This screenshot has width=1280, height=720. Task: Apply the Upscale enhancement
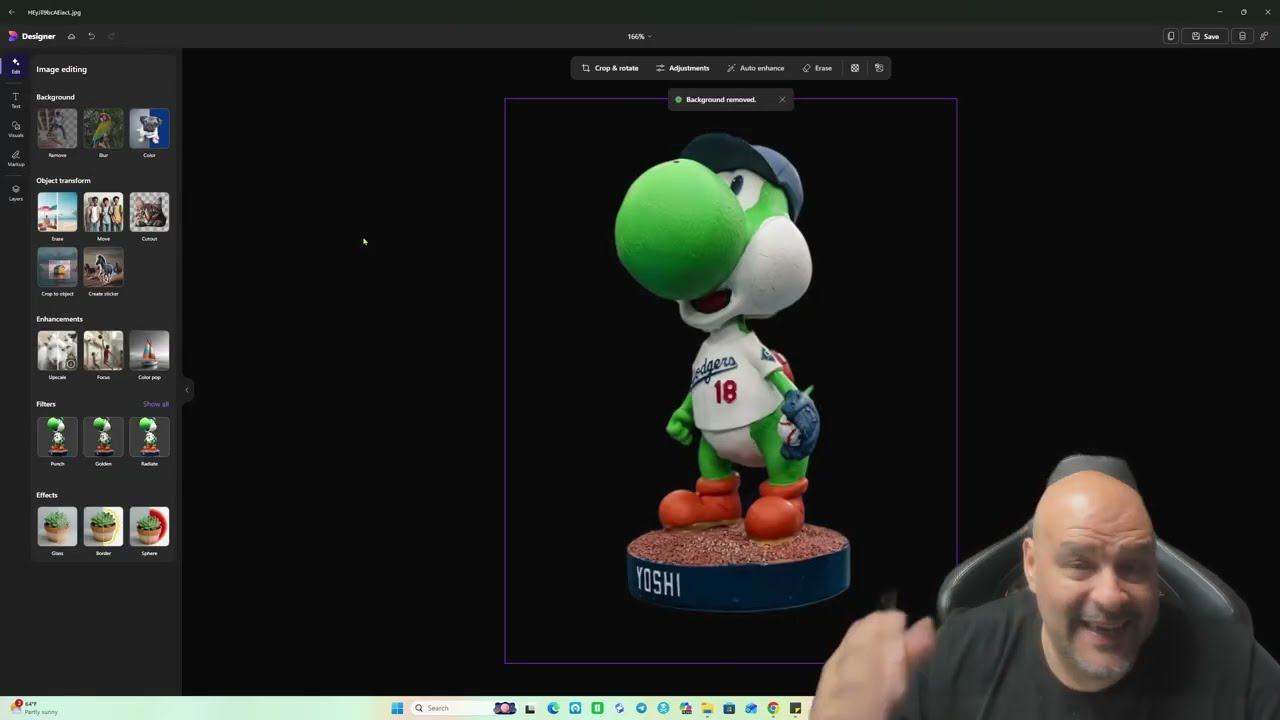click(57, 350)
